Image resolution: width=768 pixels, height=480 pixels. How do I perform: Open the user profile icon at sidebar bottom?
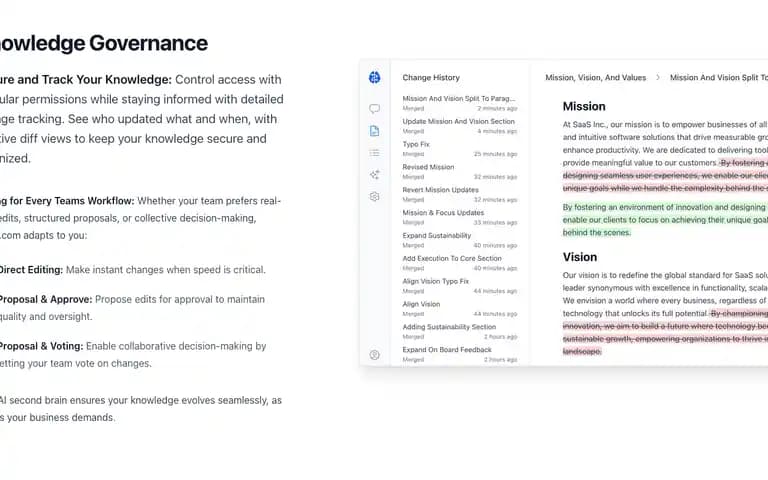pos(374,355)
